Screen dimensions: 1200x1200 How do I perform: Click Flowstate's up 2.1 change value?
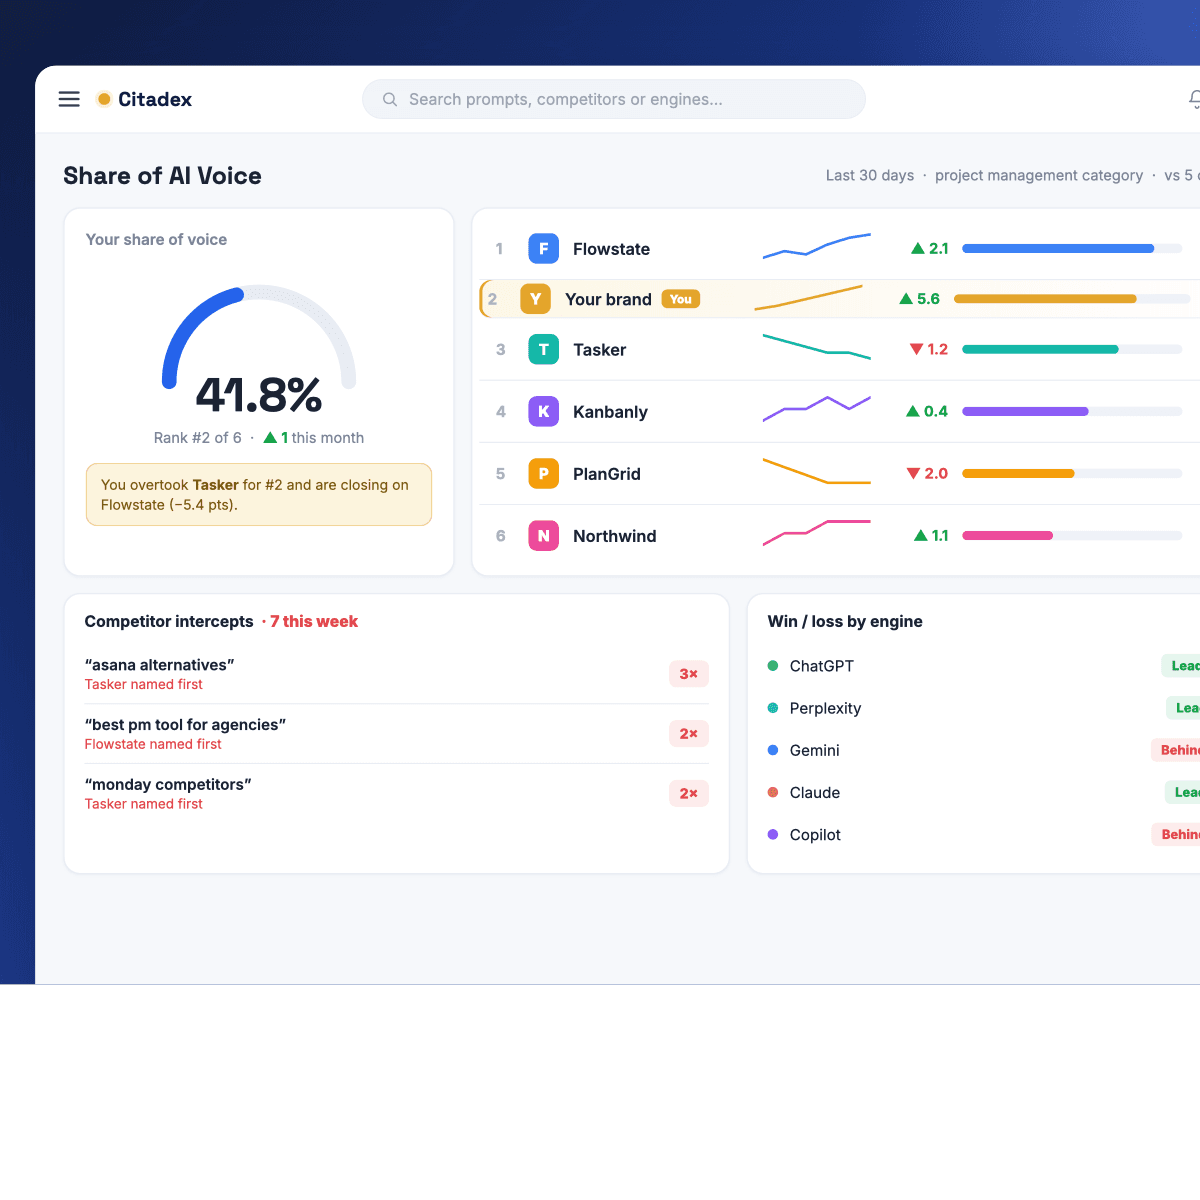point(930,248)
